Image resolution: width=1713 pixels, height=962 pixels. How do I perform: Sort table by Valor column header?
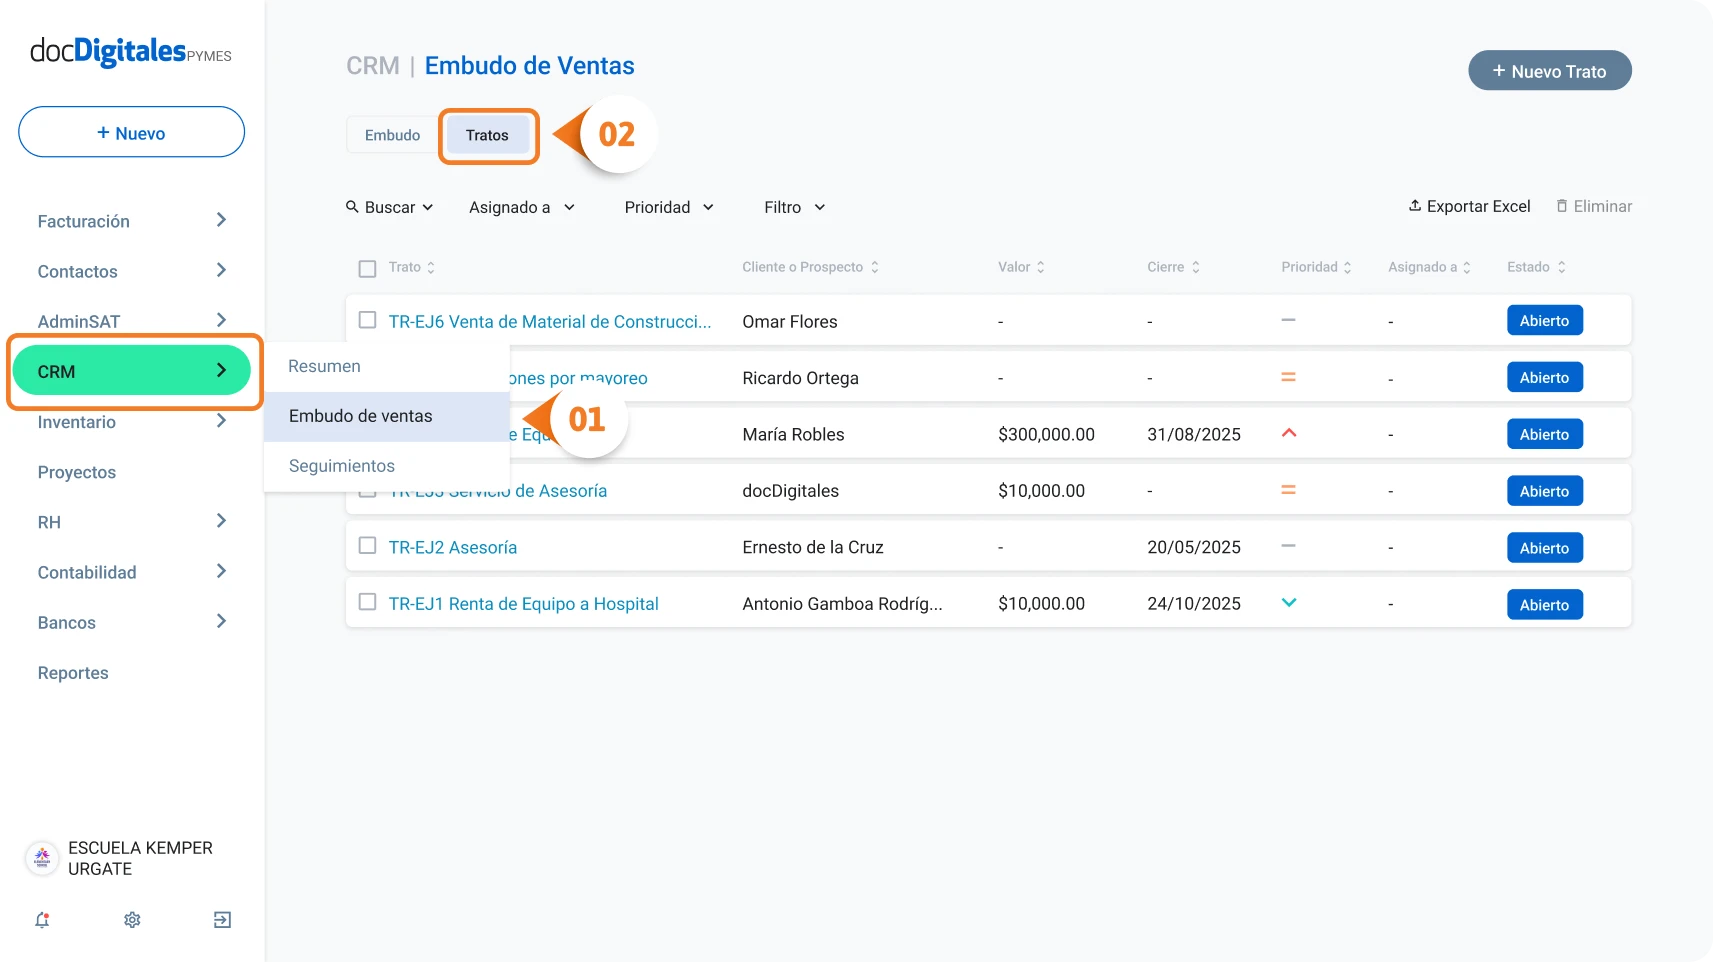(x=1021, y=267)
